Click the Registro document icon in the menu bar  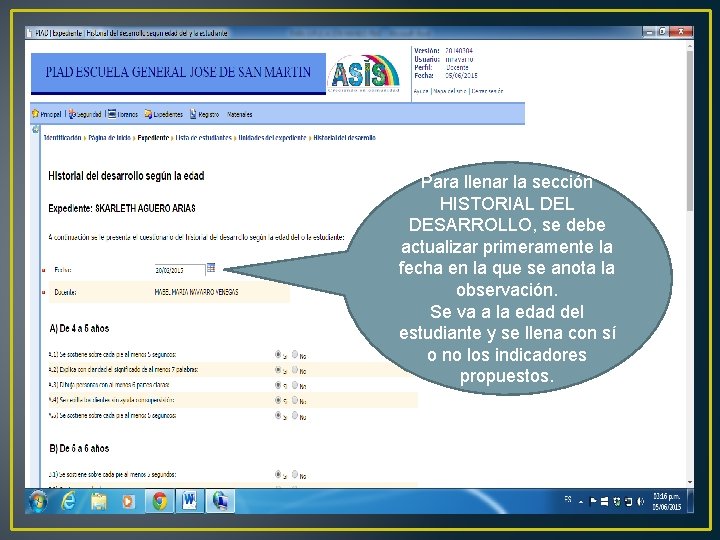[193, 114]
